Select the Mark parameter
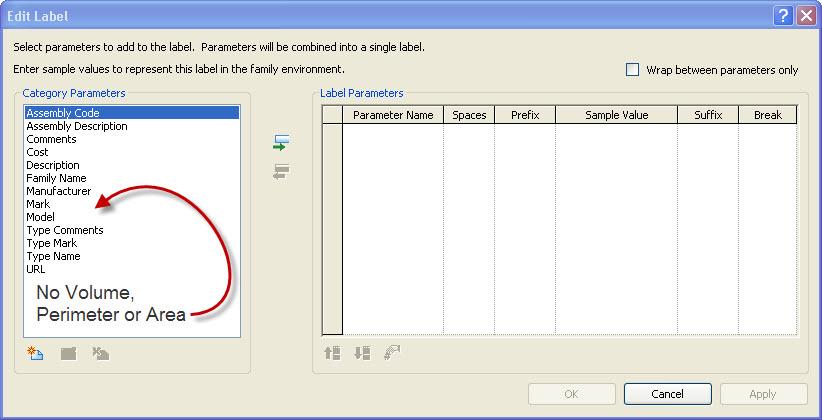The width and height of the screenshot is (822, 420). pos(132,204)
